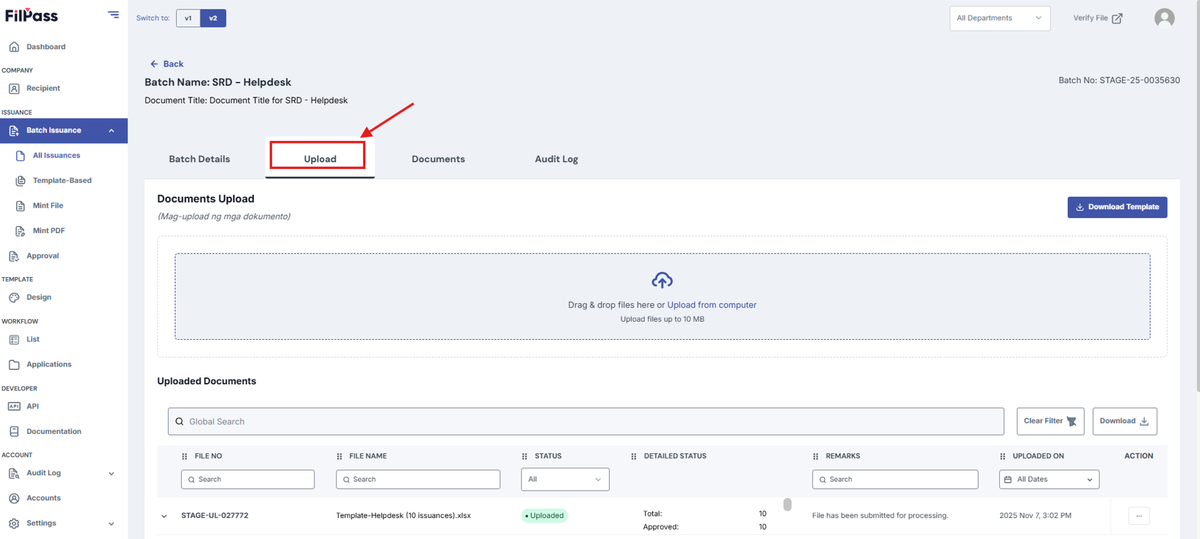Image resolution: width=1200 pixels, height=539 pixels.
Task: Click the Download Template button
Action: coord(1117,207)
